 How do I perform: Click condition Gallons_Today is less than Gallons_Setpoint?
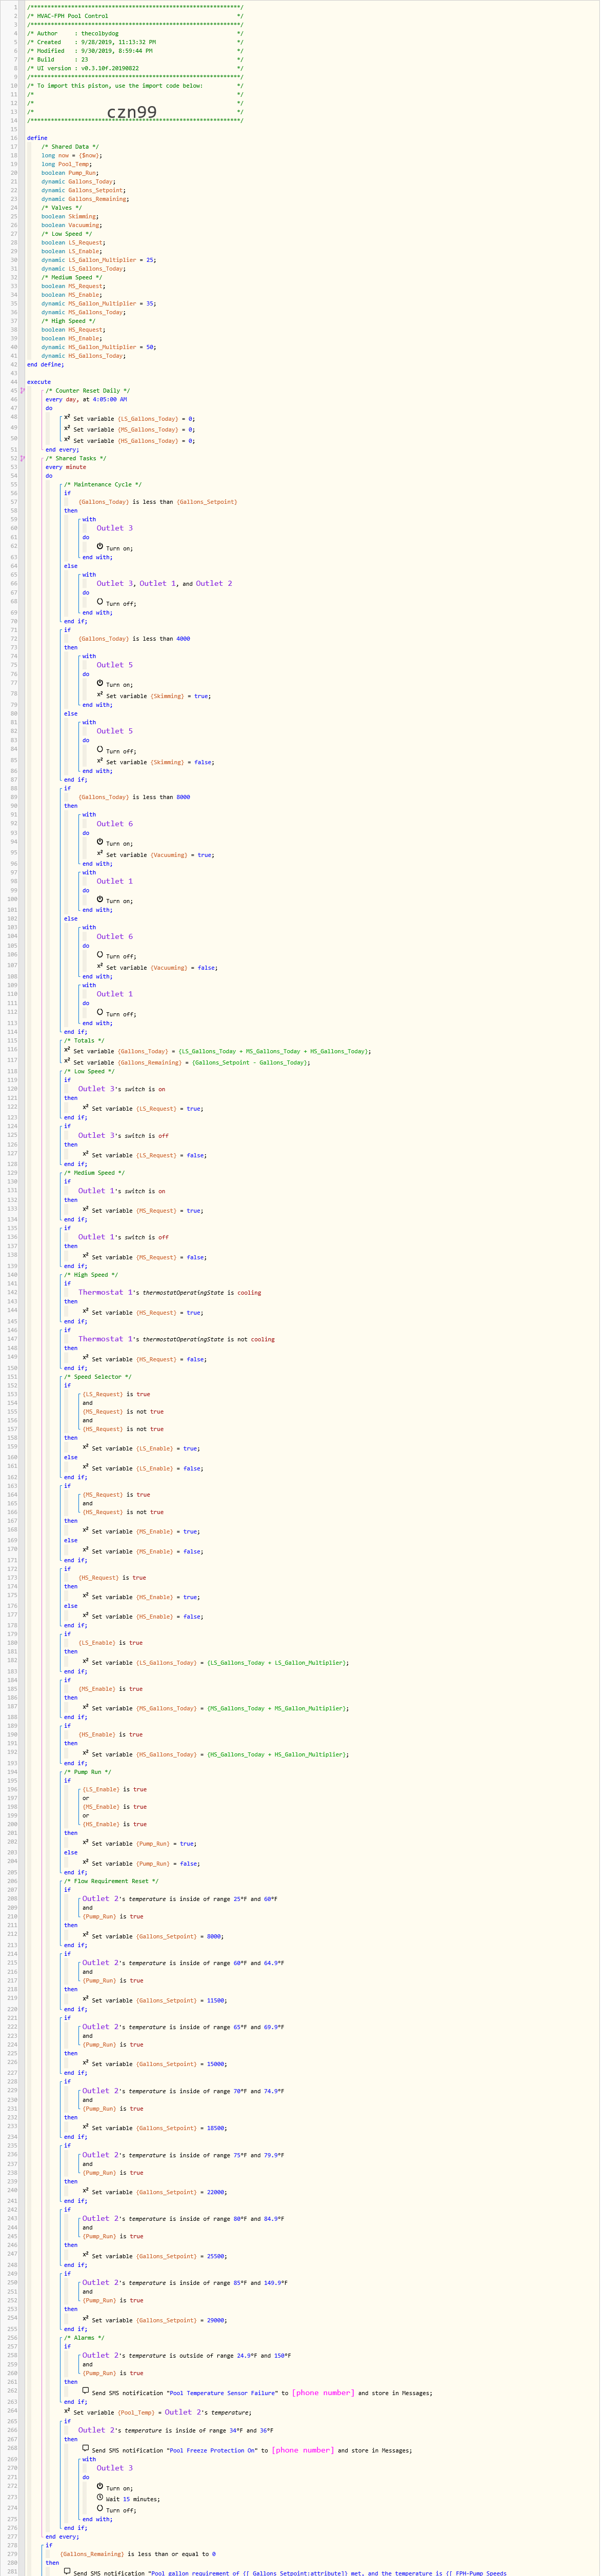click(x=158, y=502)
